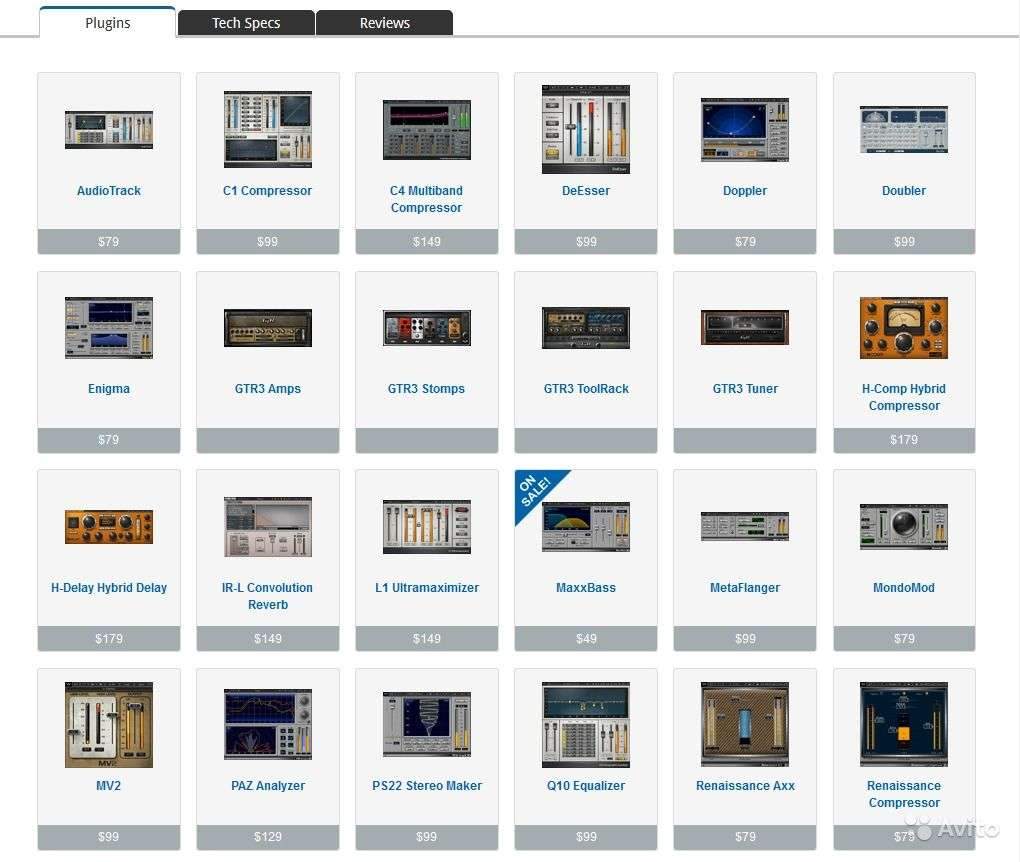Follow the Enigma name link
Viewport: 1020px width, 862px height.
[109, 389]
